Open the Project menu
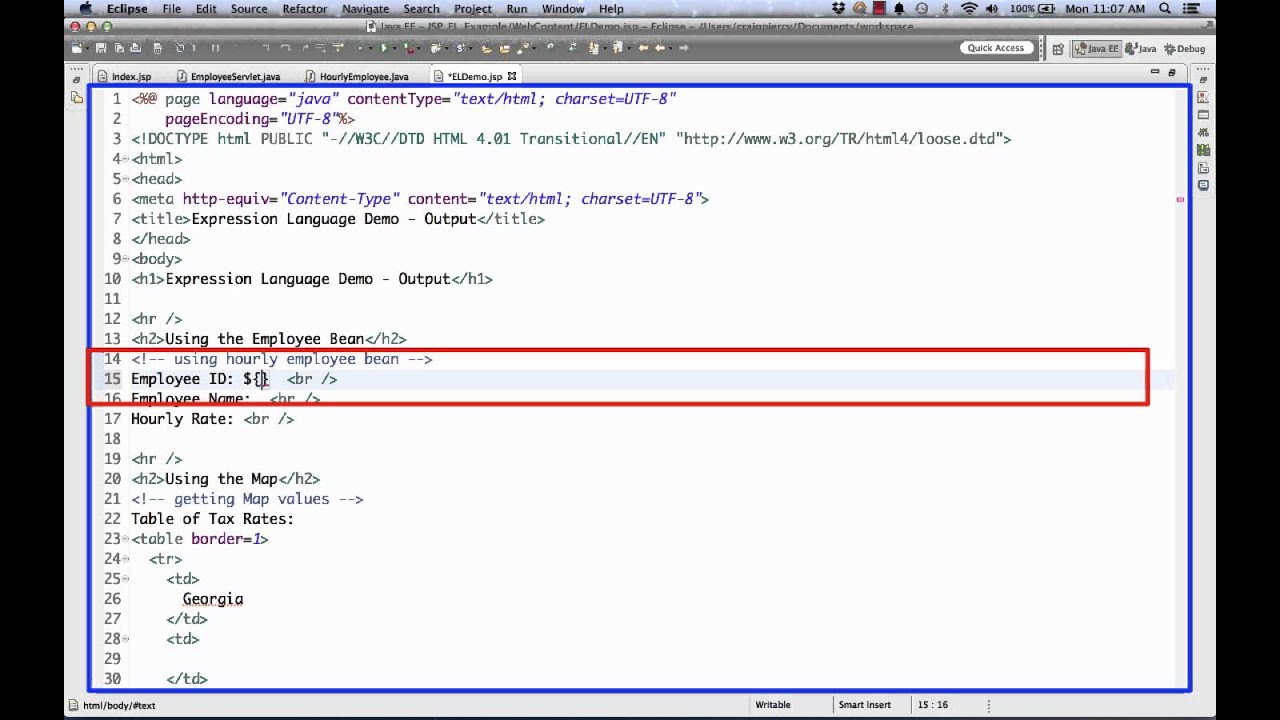The image size is (1280, 720). (x=473, y=9)
